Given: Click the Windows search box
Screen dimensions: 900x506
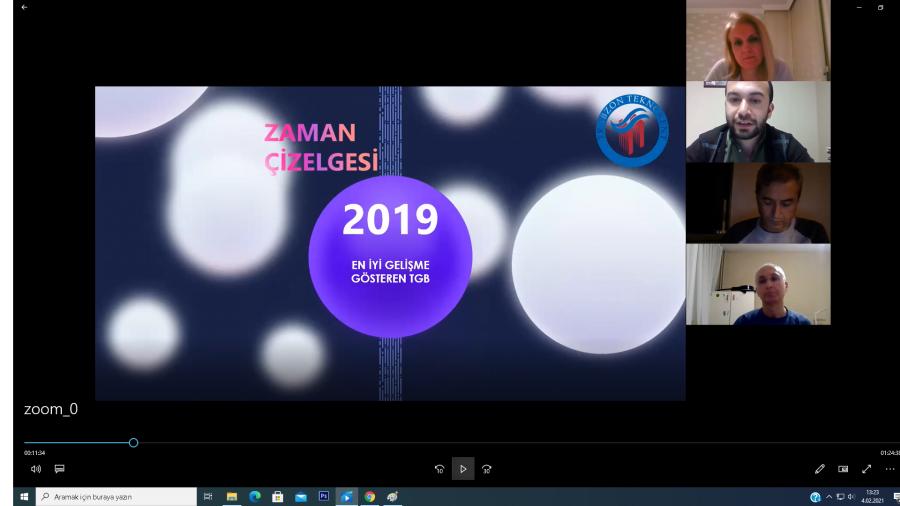Looking at the screenshot, I should (x=116, y=497).
